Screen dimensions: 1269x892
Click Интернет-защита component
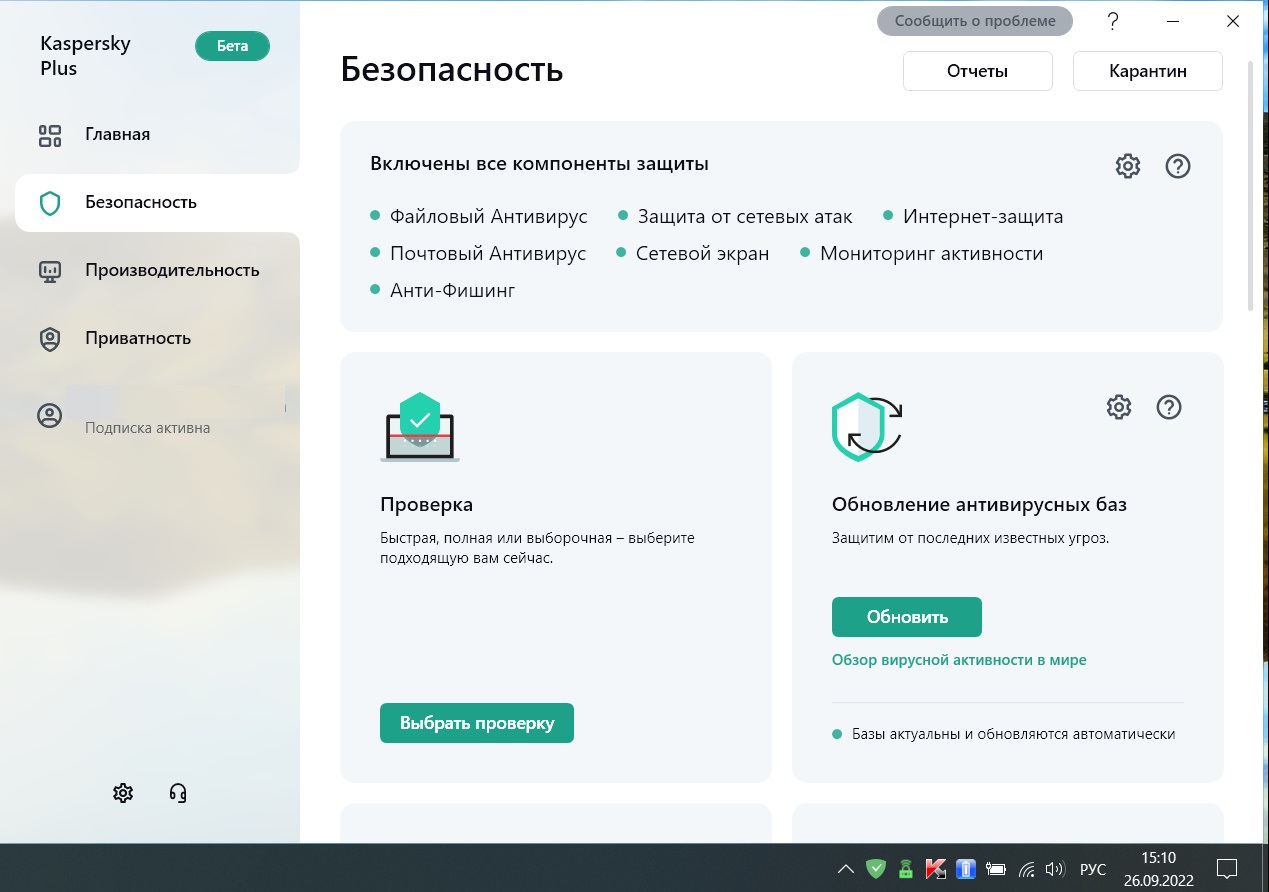pyautogui.click(x=973, y=216)
